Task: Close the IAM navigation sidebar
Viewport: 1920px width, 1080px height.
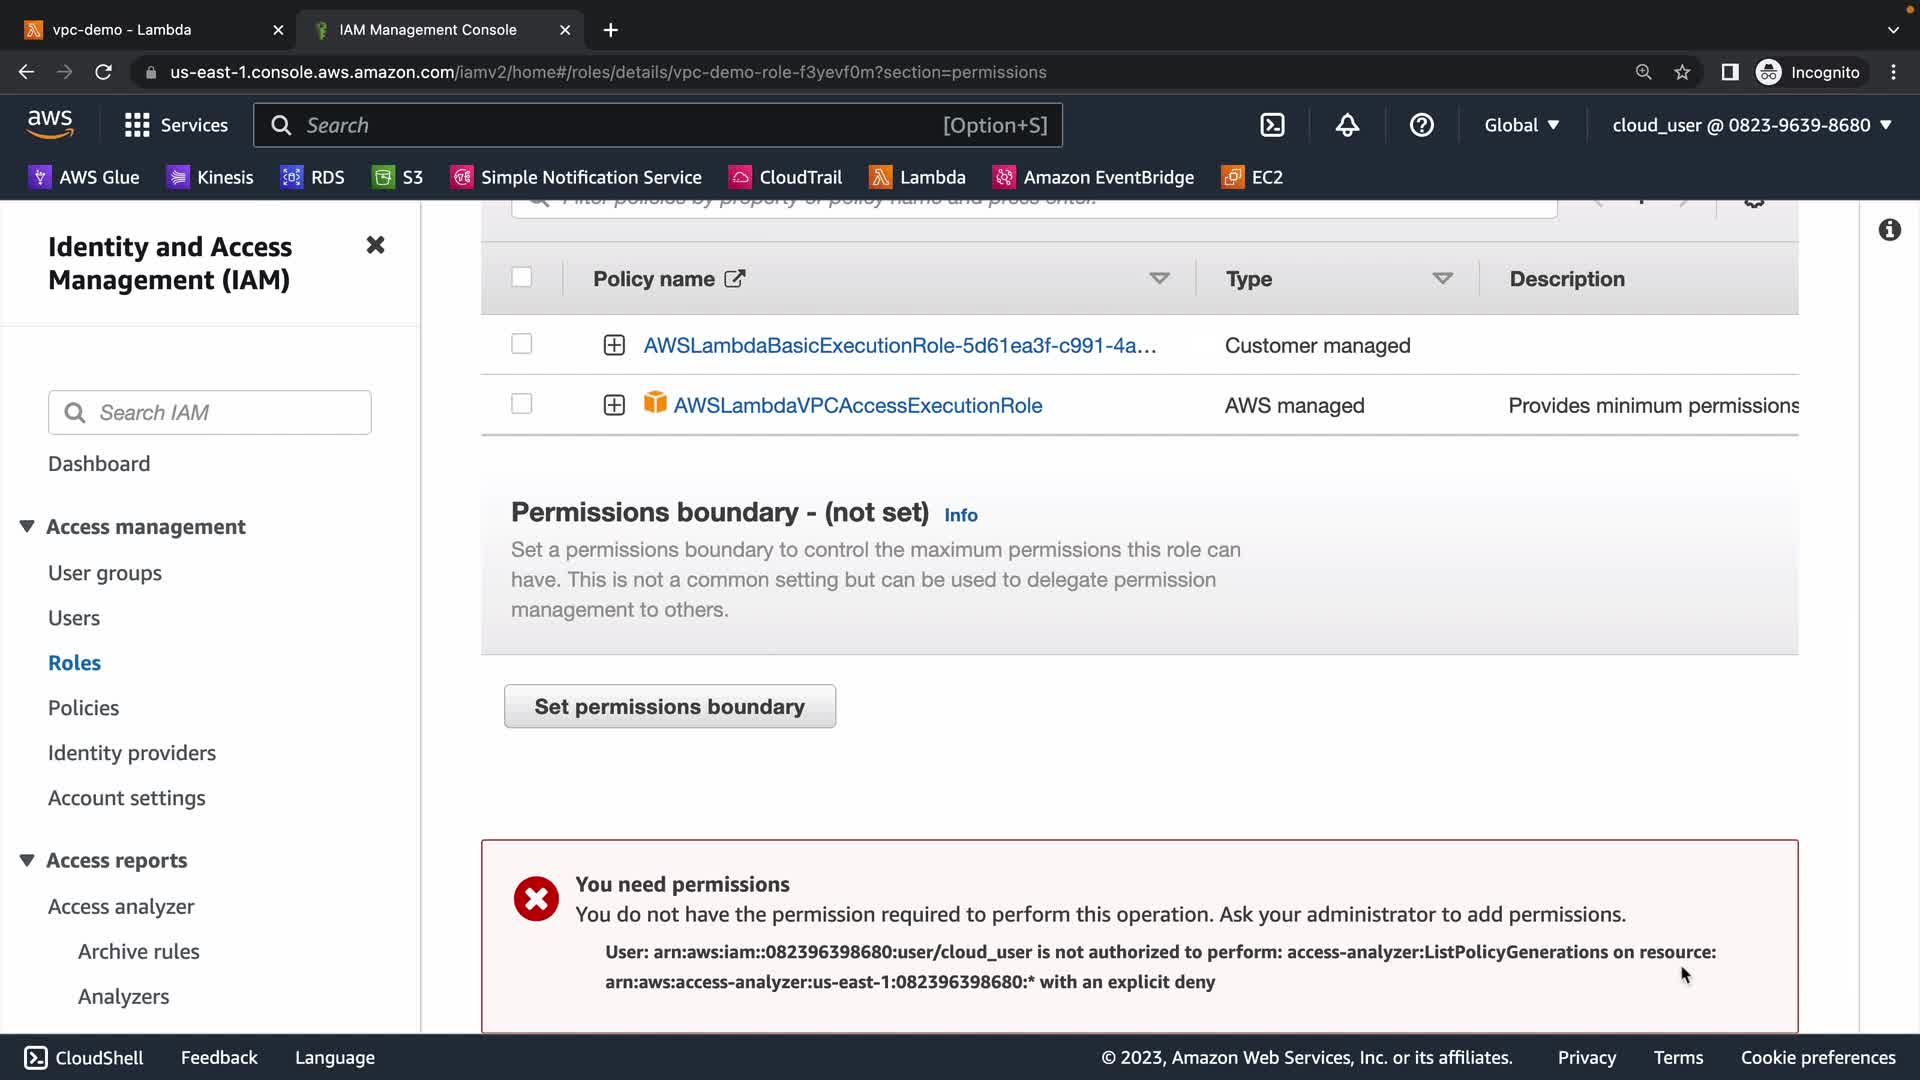Action: pos(375,245)
